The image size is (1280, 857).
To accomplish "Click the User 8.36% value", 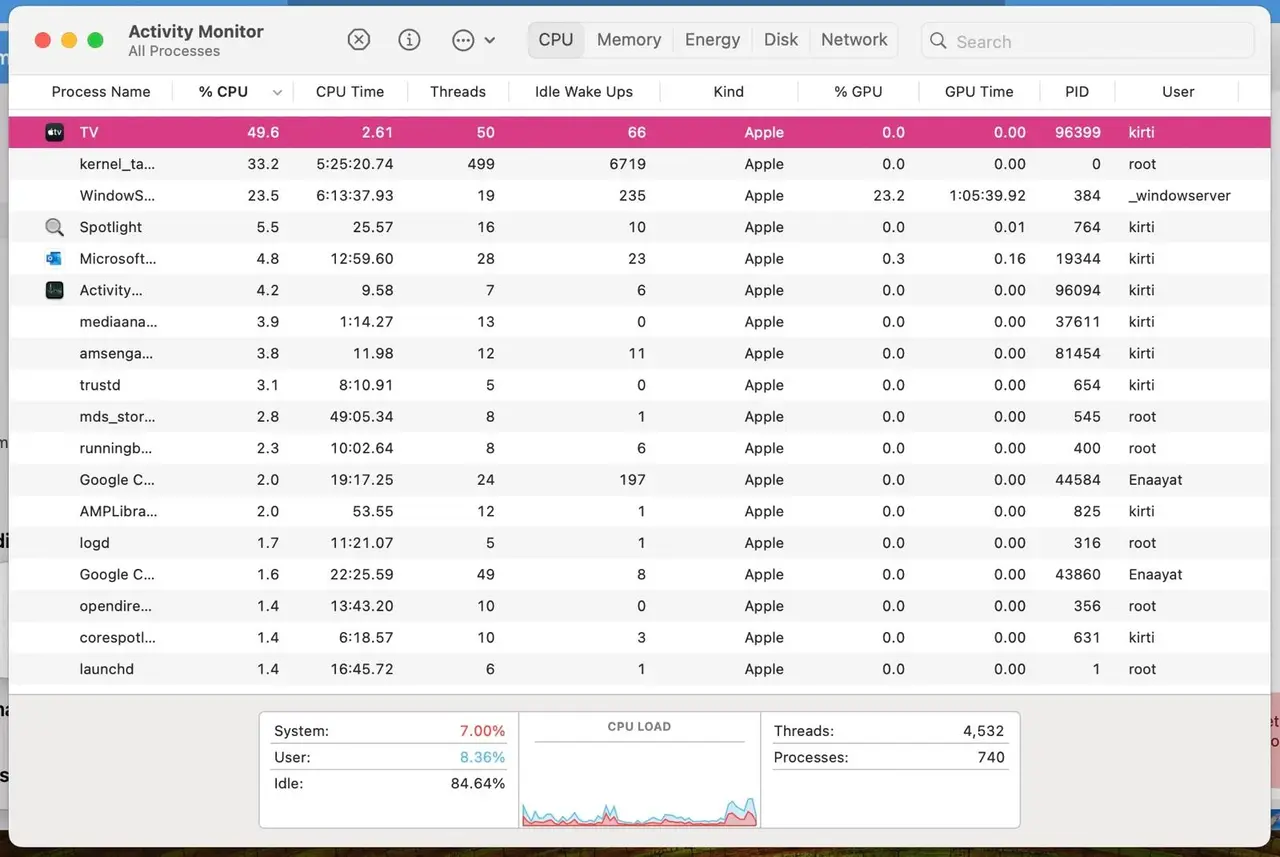I will coord(482,757).
